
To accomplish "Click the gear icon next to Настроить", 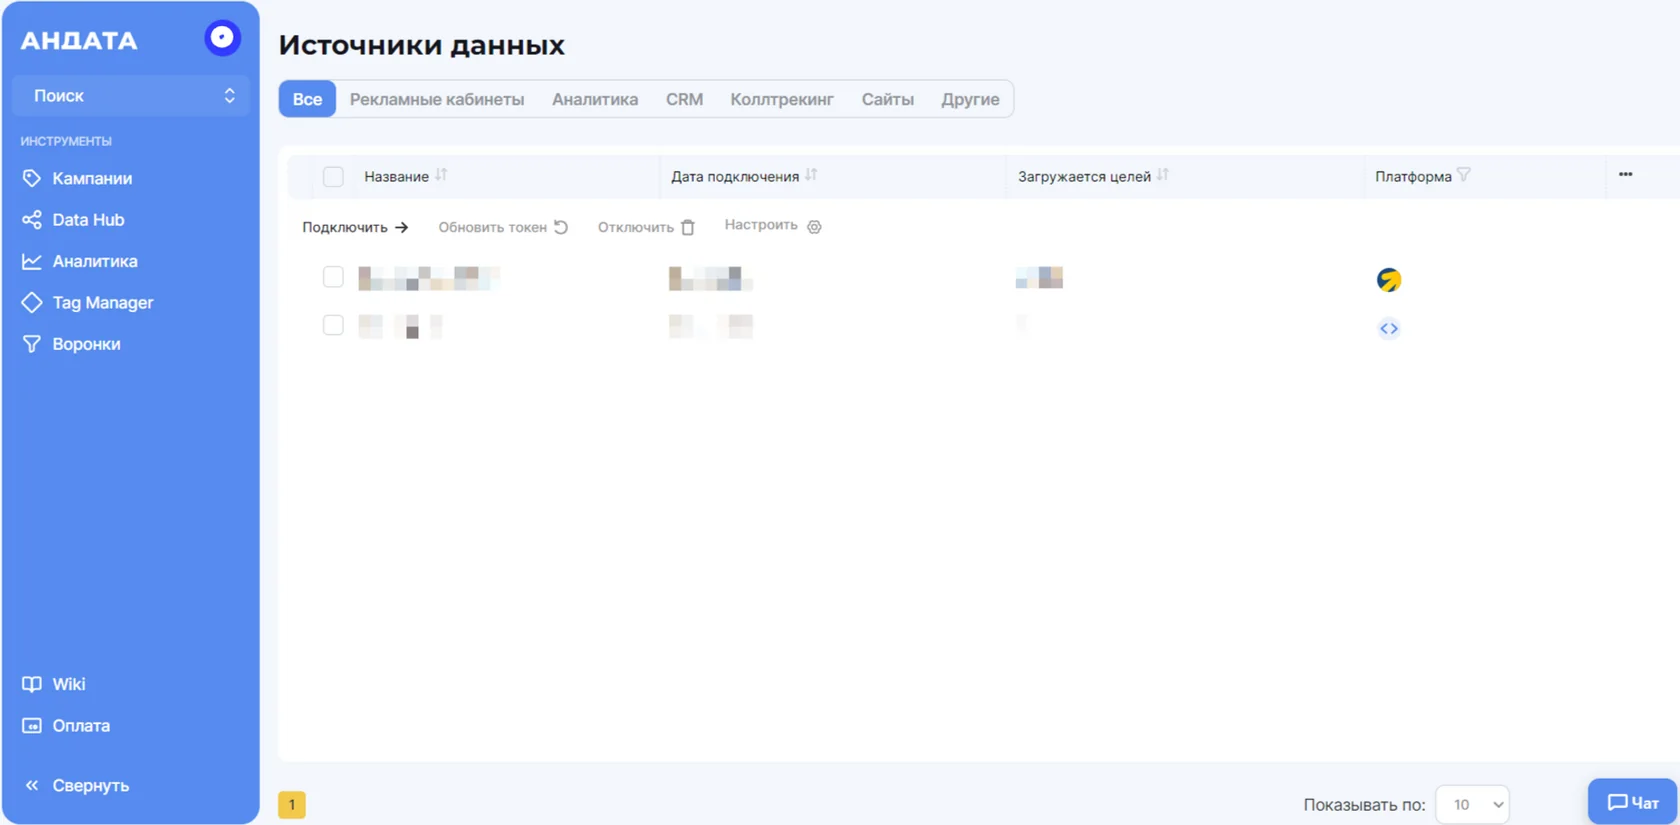I will 814,227.
